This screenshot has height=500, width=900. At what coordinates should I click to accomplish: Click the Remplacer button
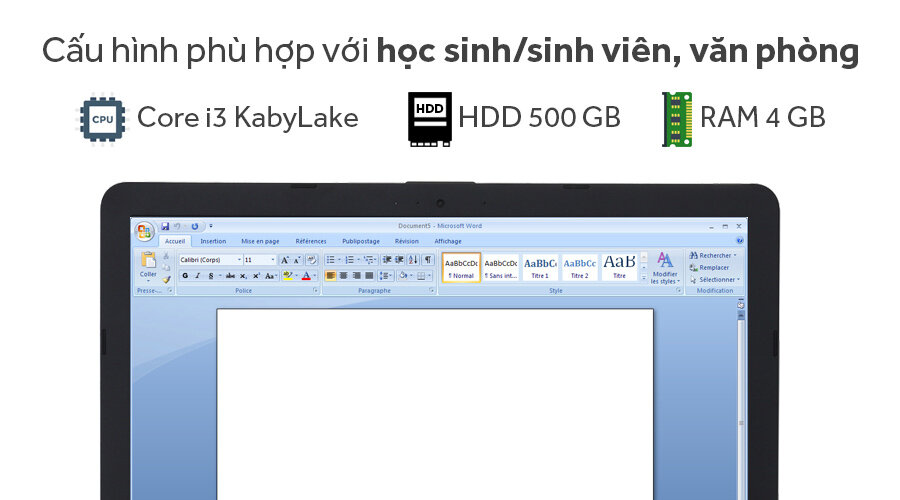point(713,267)
